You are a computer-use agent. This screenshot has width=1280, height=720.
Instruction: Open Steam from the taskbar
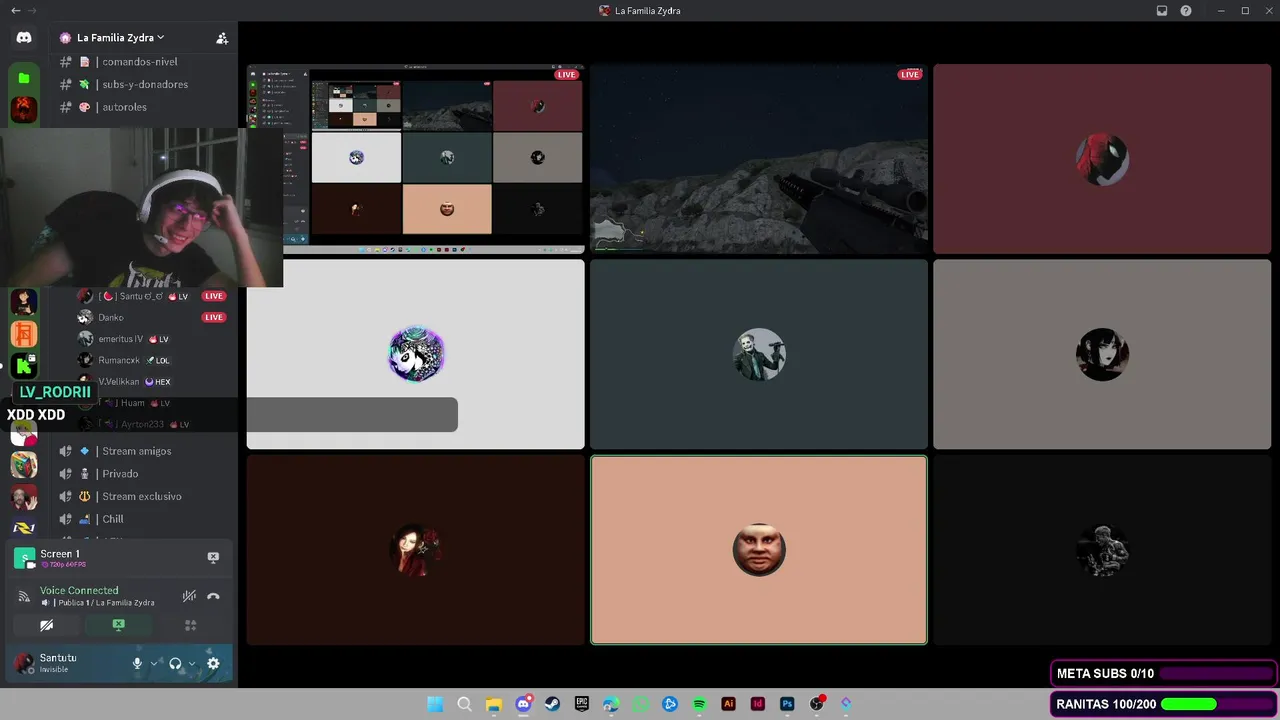click(x=552, y=704)
